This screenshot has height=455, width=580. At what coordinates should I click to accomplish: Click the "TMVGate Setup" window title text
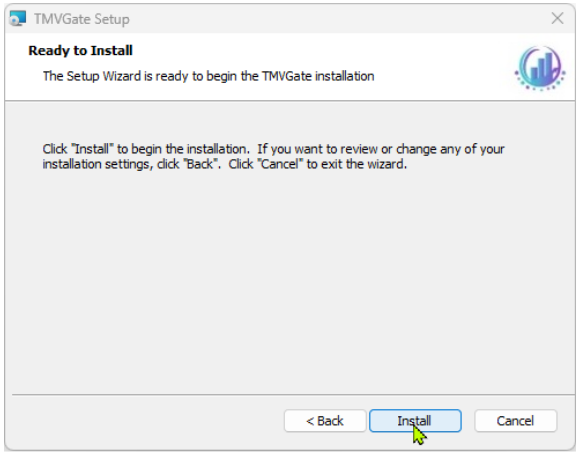[x=82, y=19]
